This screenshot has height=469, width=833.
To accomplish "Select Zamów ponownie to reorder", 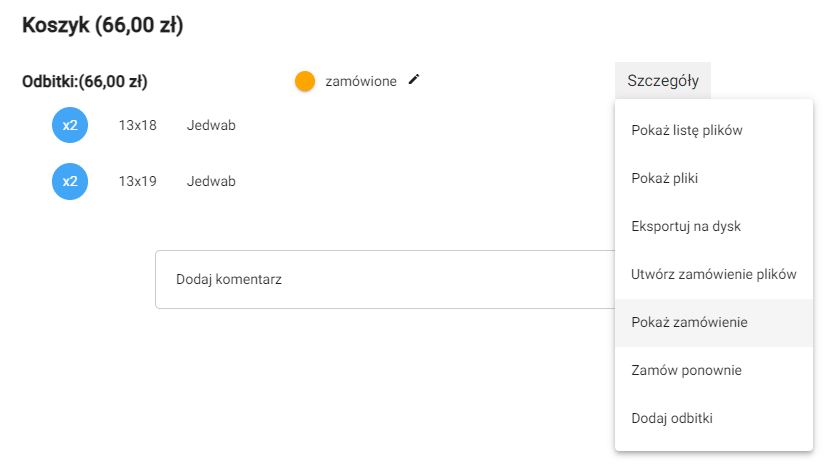I will pyautogui.click(x=687, y=370).
